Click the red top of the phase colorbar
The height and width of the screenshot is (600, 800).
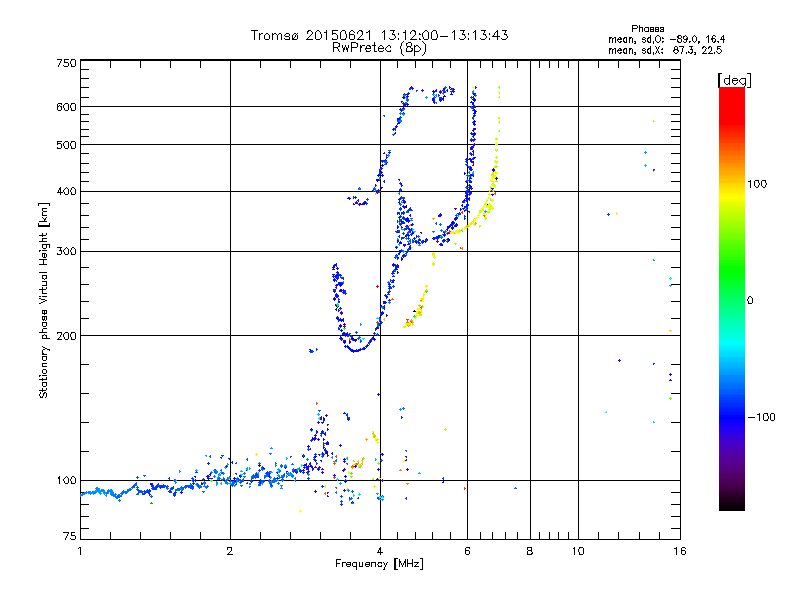[731, 94]
